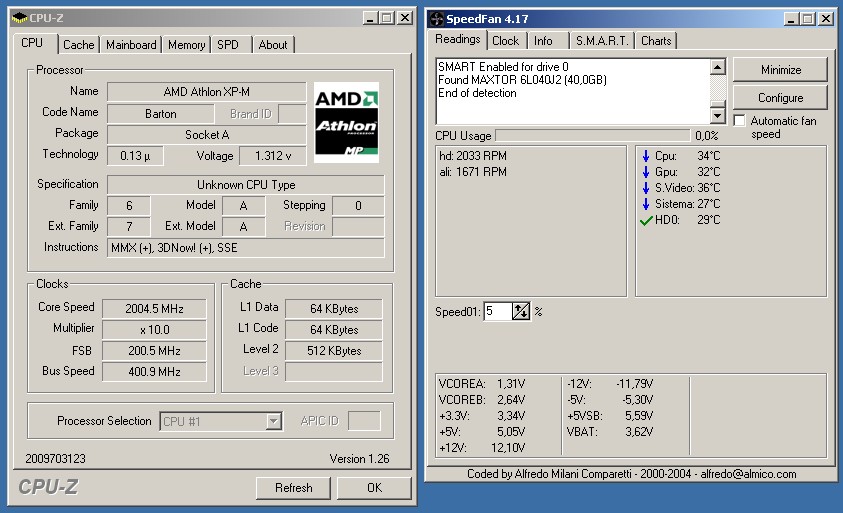Click the Speed01 spinner arrows

(521, 311)
